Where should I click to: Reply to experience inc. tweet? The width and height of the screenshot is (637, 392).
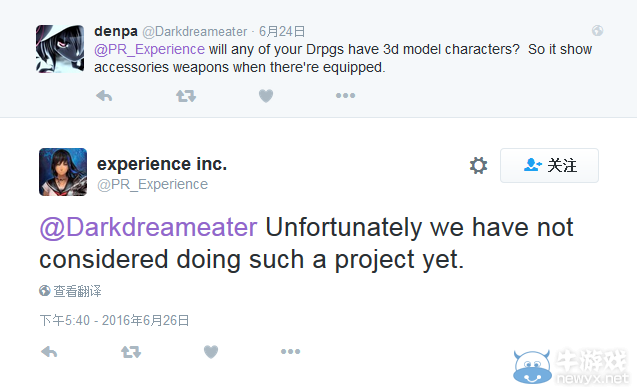49,352
